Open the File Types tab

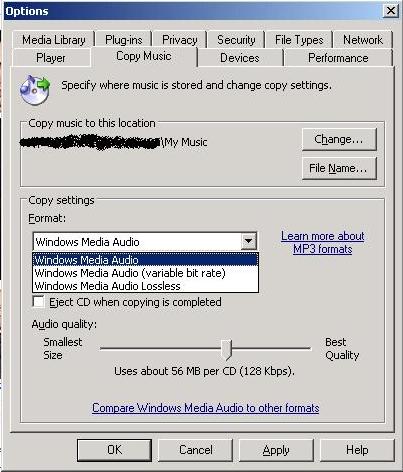coord(299,40)
